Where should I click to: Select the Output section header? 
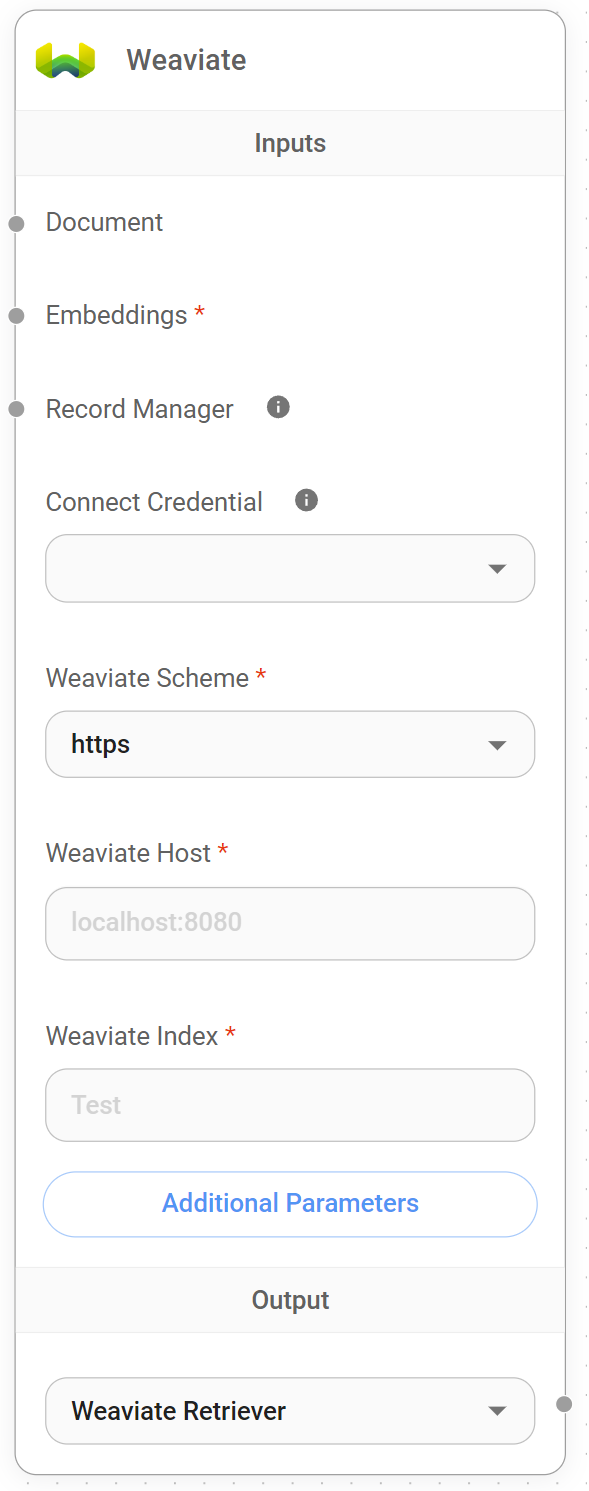click(x=290, y=1299)
